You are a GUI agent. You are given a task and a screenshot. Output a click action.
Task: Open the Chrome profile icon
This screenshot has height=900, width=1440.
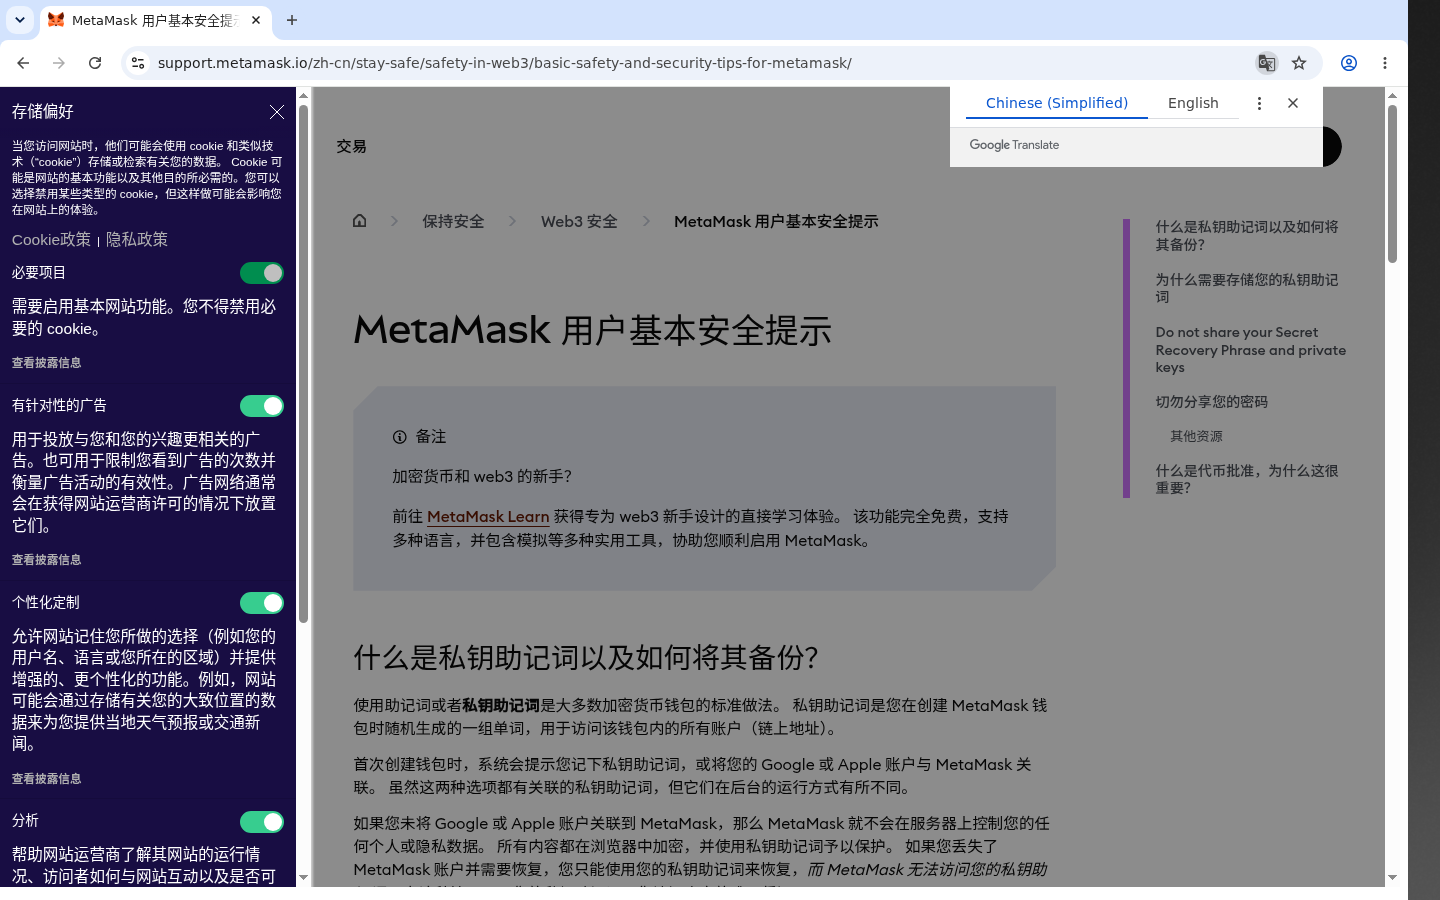coord(1349,63)
